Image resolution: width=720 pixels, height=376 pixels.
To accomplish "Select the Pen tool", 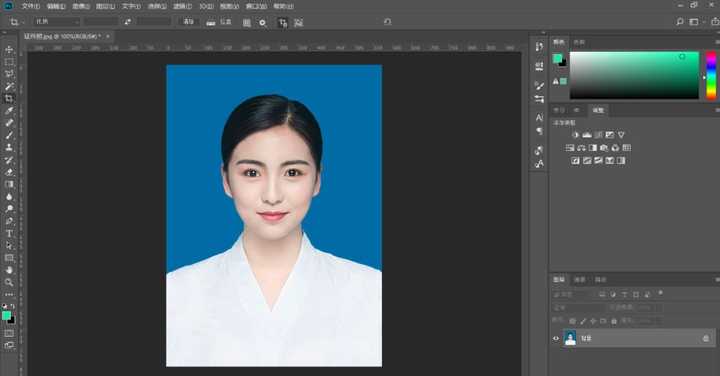I will (9, 221).
